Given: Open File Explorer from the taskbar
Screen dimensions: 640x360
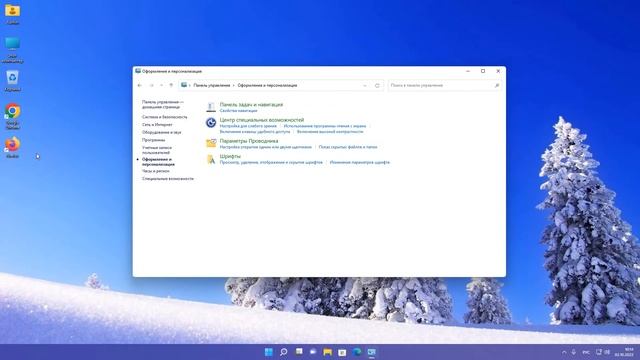Looking at the screenshot, I should tap(327, 352).
